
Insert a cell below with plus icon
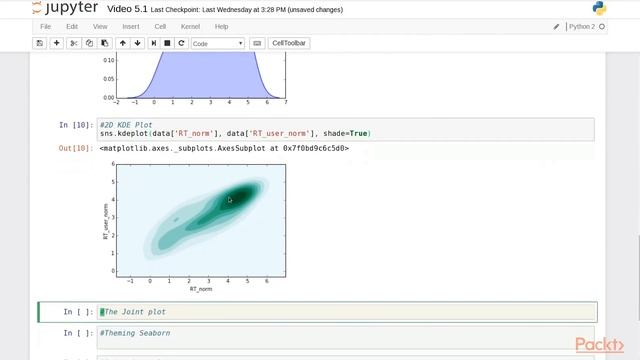coord(56,43)
